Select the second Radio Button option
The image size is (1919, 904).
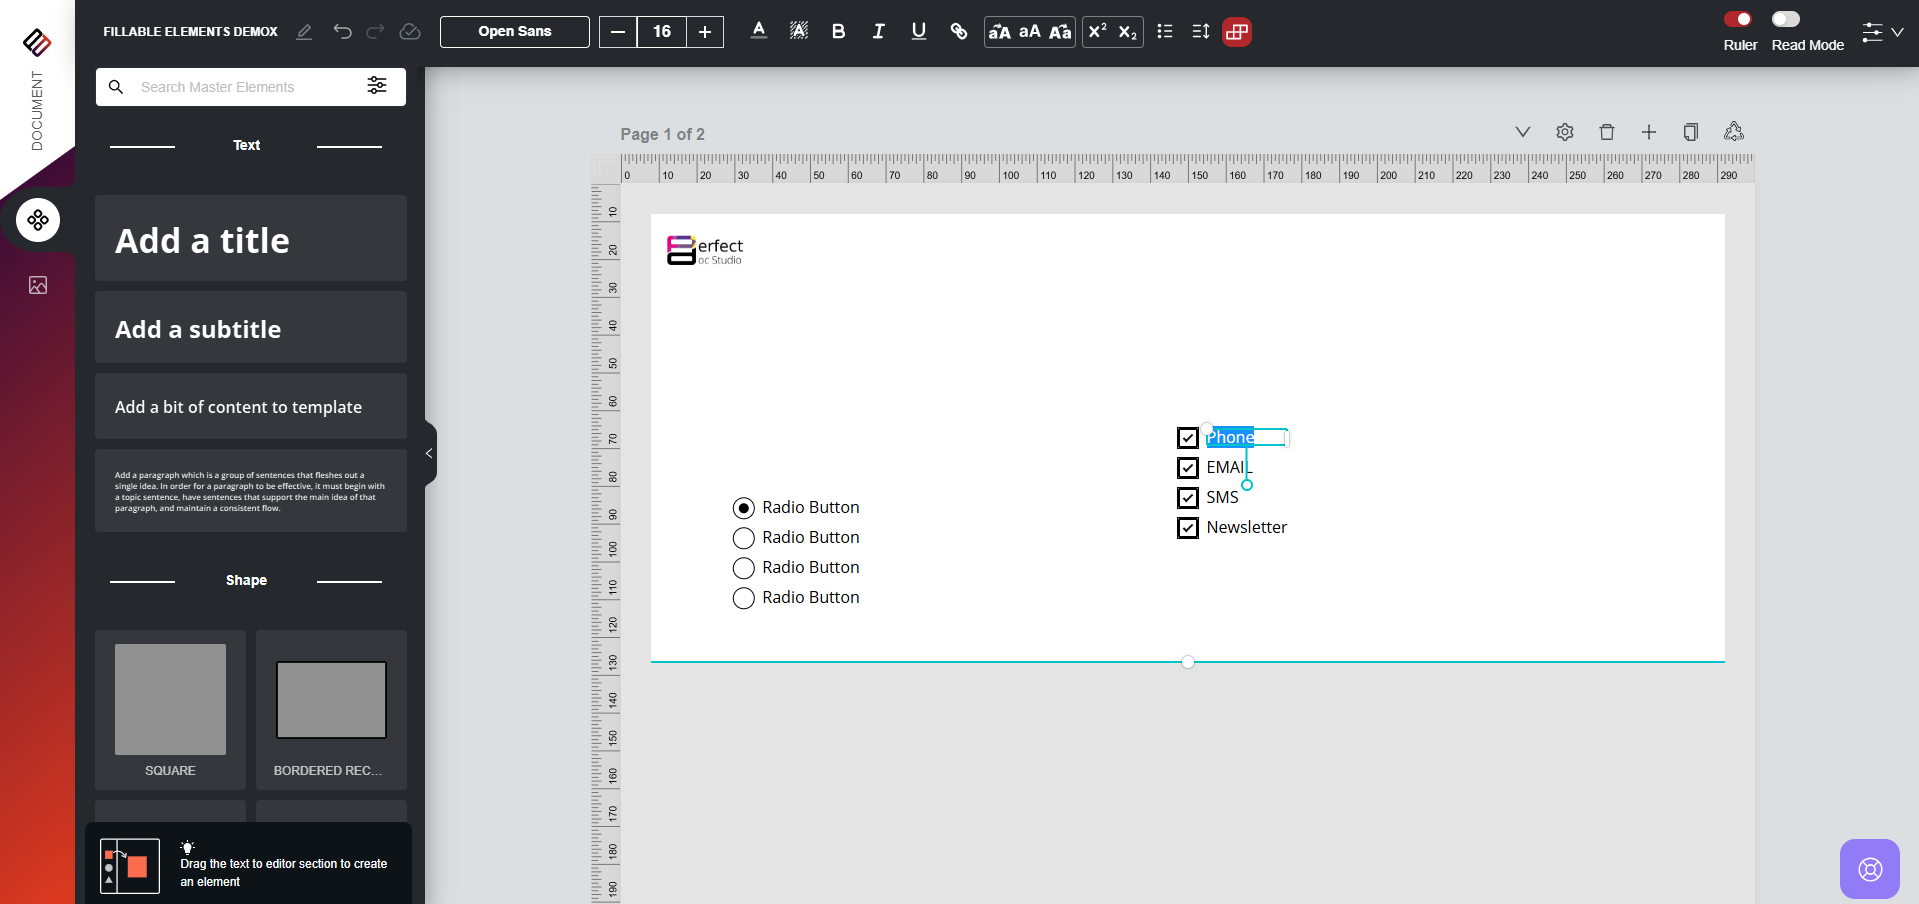743,538
